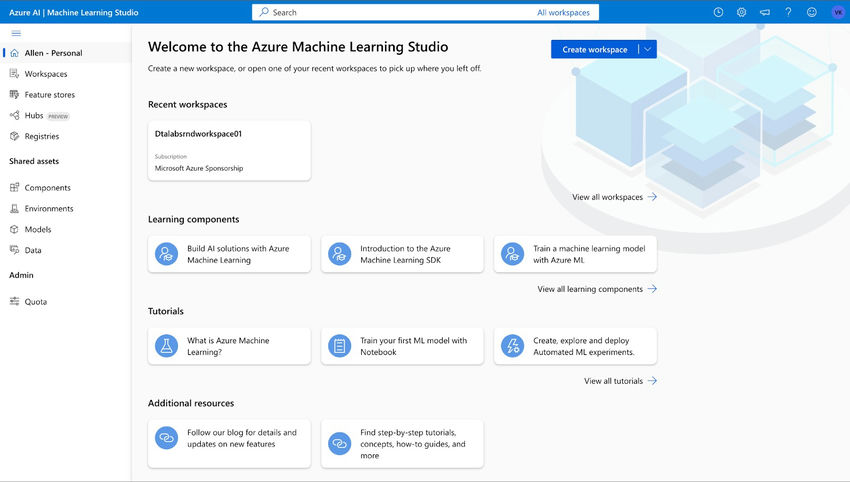Open the user account avatar
This screenshot has width=850, height=482.
point(838,12)
